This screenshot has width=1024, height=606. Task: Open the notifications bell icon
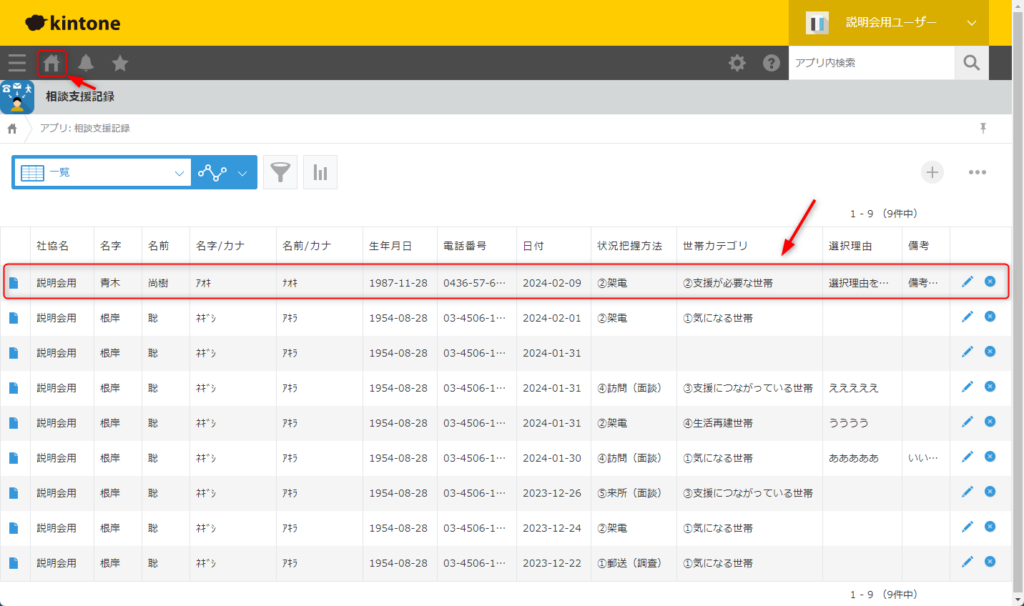[x=86, y=63]
